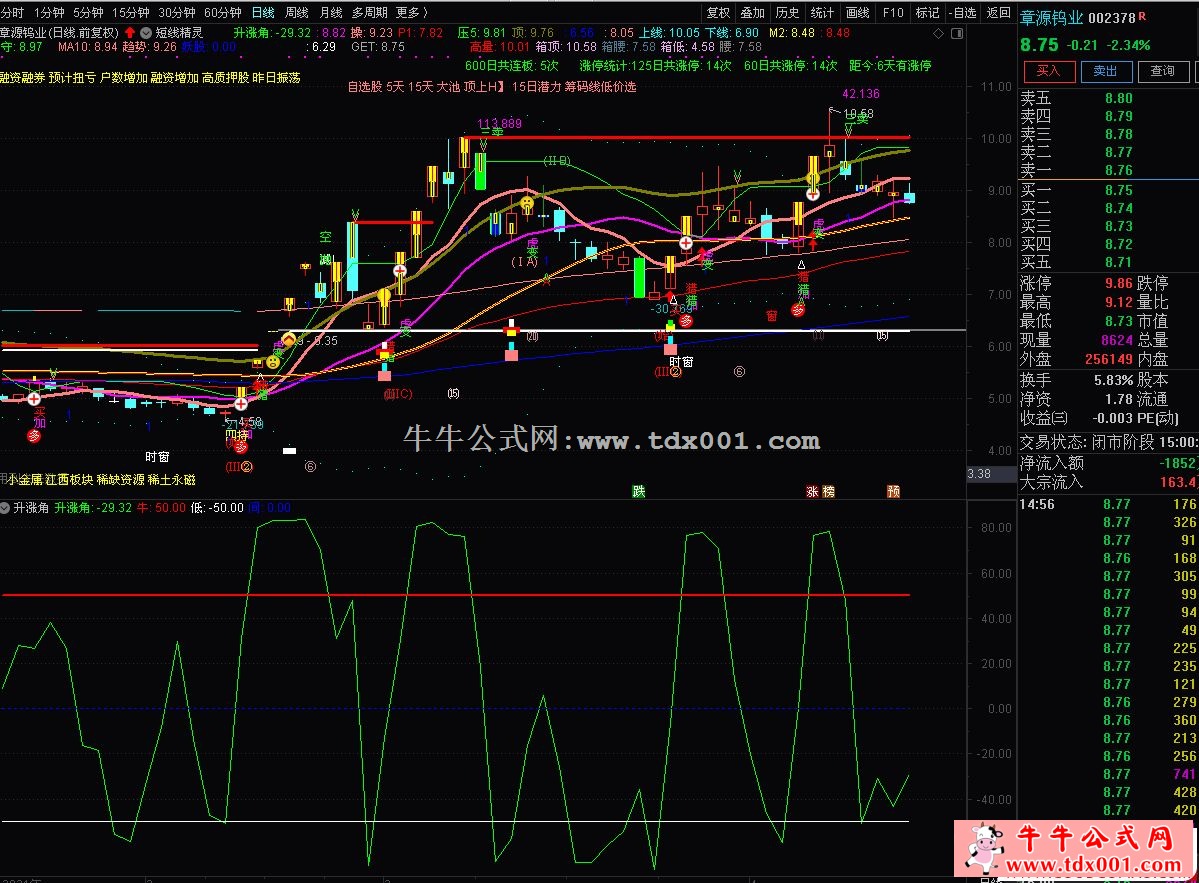Click the white 时窗 label at bottom left of the main chart

tap(157, 457)
